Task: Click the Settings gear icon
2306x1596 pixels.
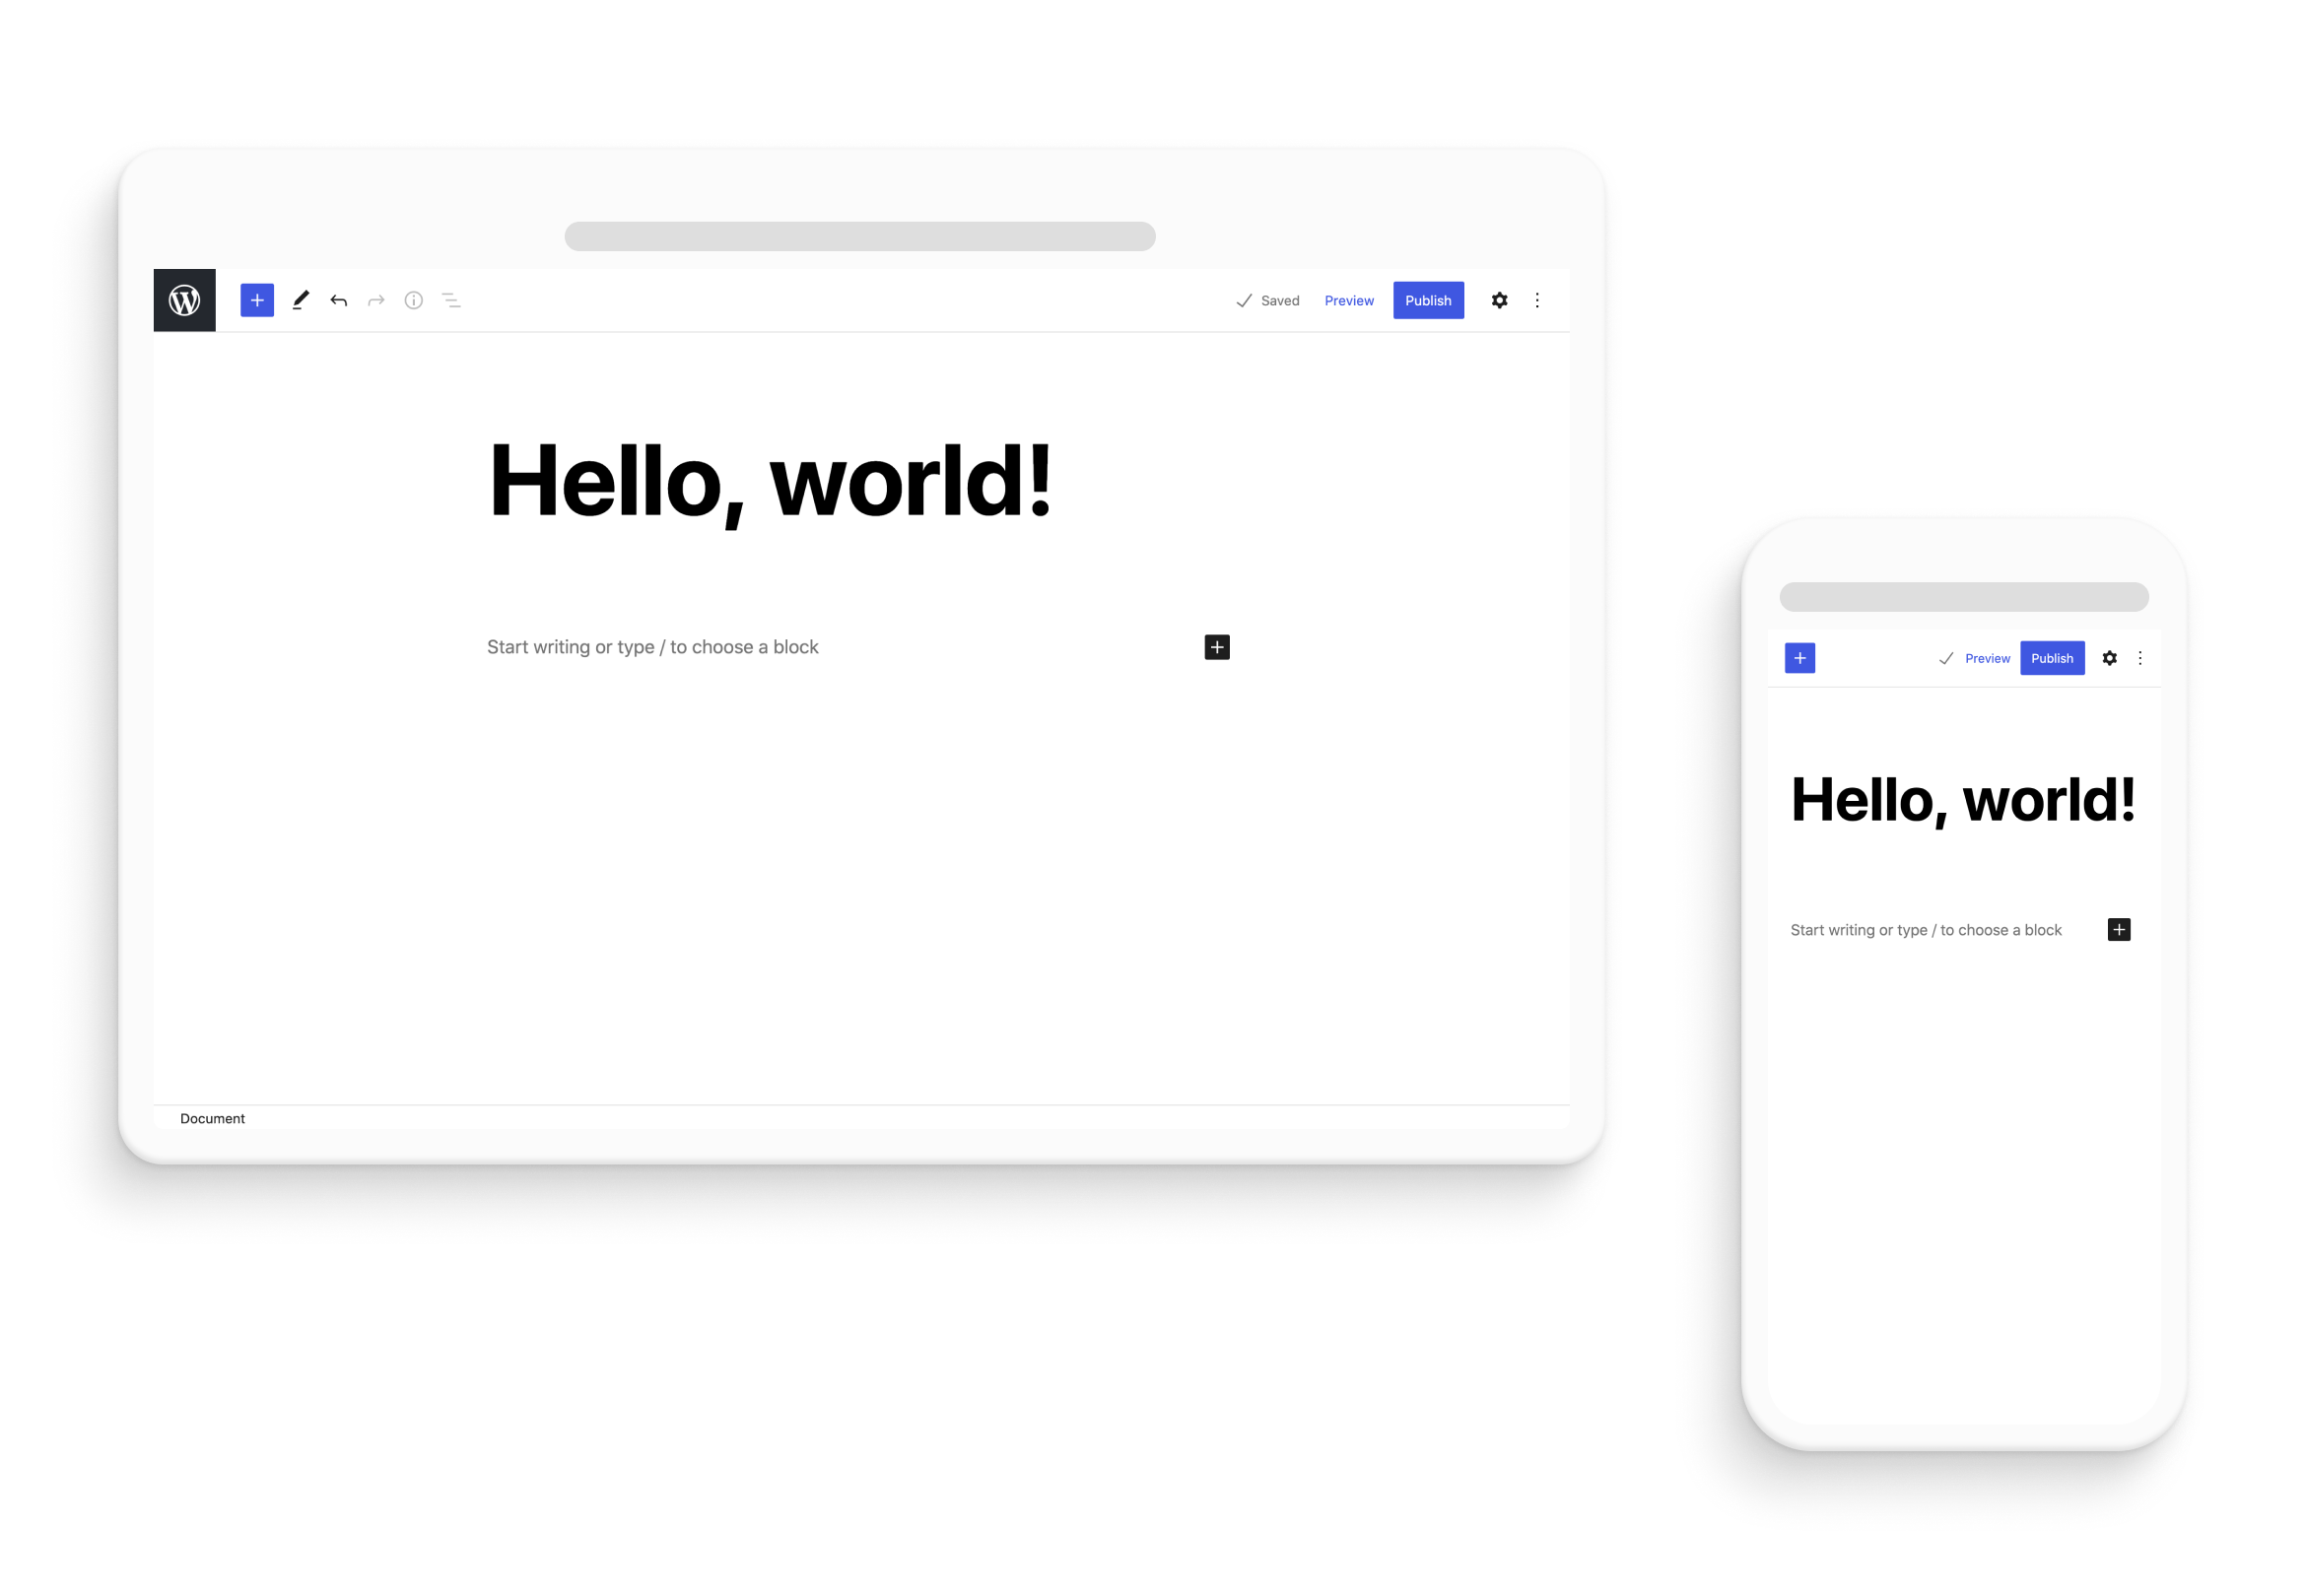Action: click(x=1500, y=298)
